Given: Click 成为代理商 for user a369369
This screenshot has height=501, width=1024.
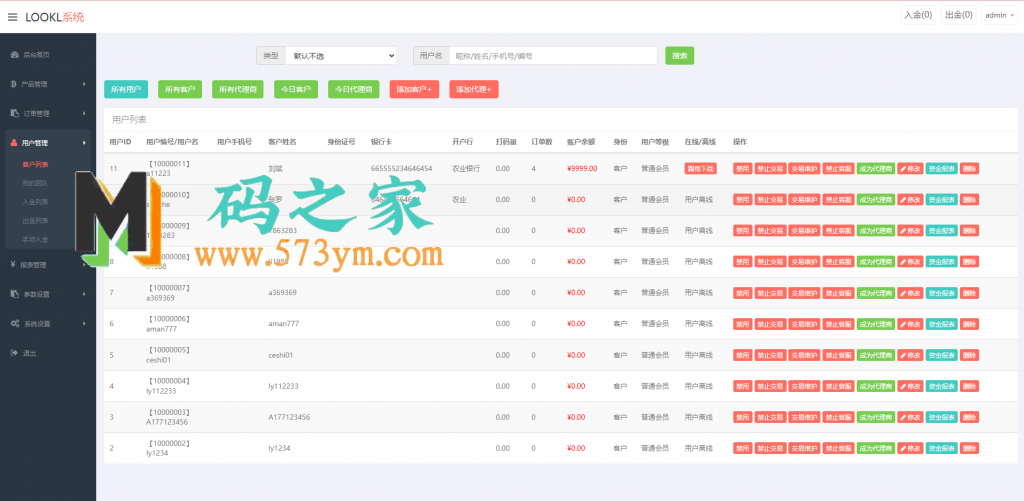Looking at the screenshot, I should (875, 293).
